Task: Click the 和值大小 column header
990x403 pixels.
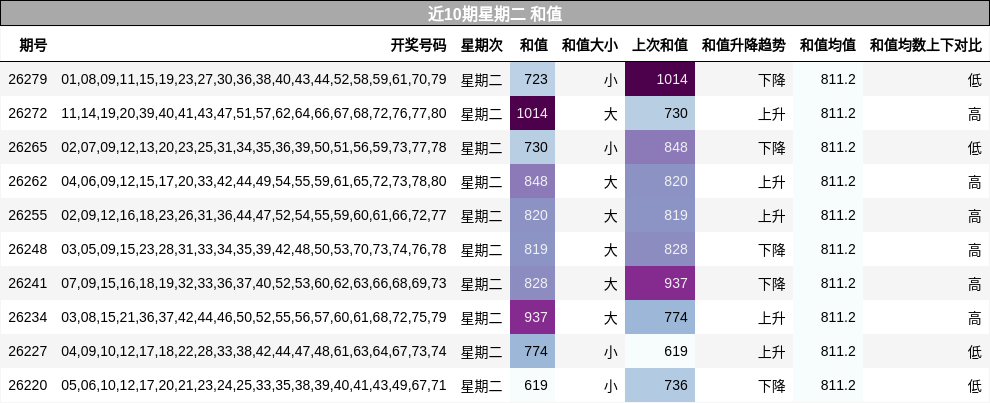Action: [x=590, y=45]
